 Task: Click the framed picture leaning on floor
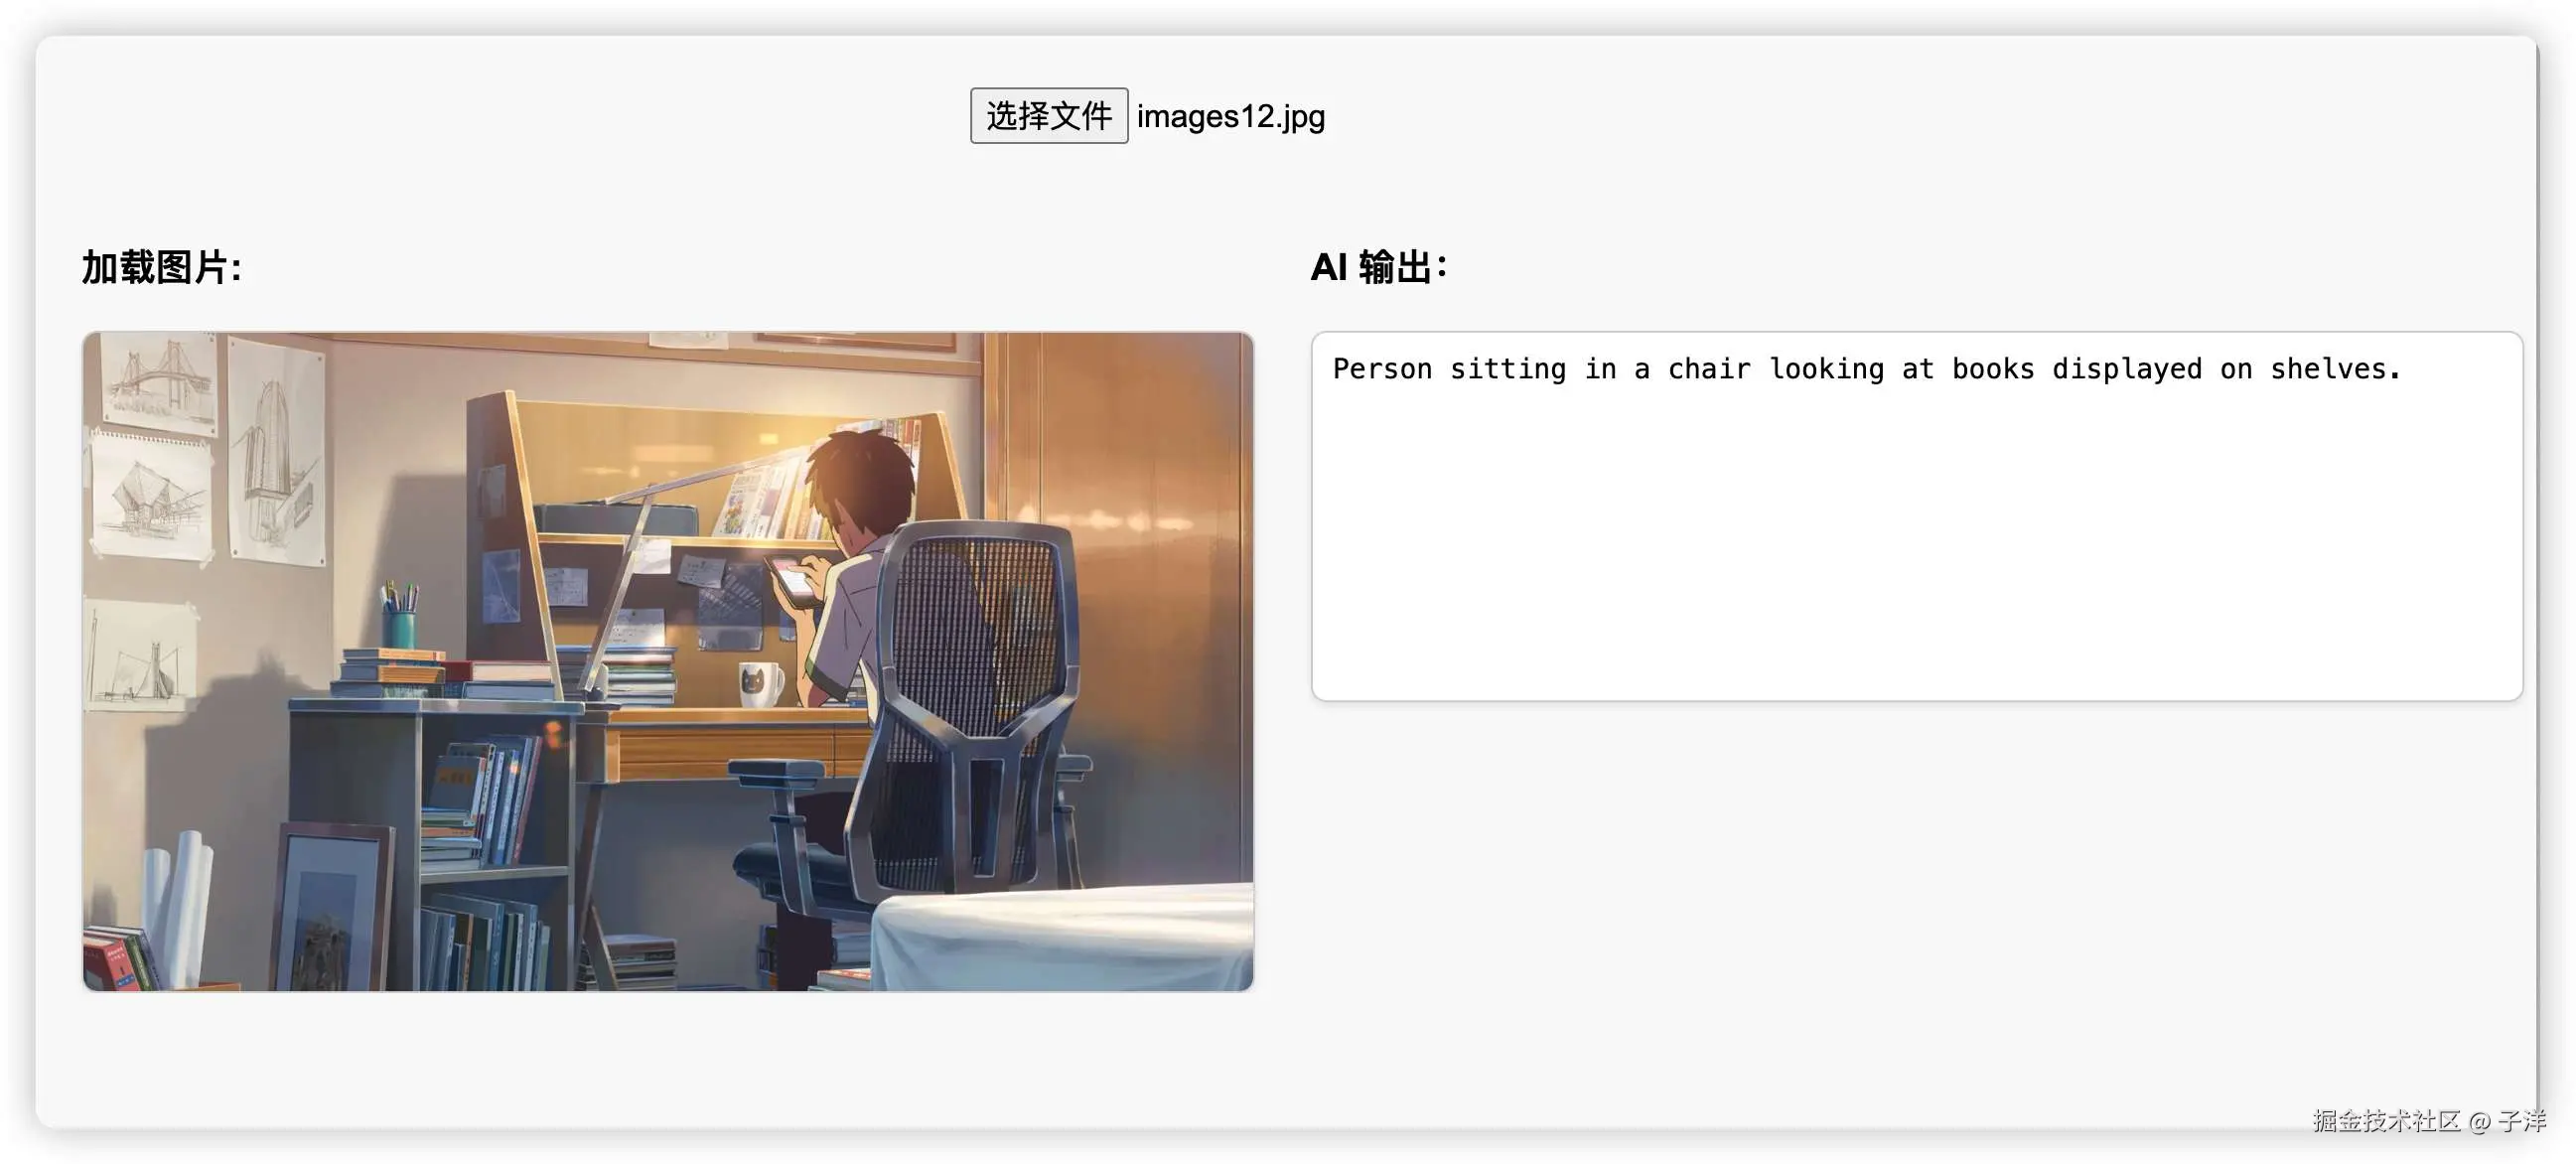pyautogui.click(x=330, y=908)
